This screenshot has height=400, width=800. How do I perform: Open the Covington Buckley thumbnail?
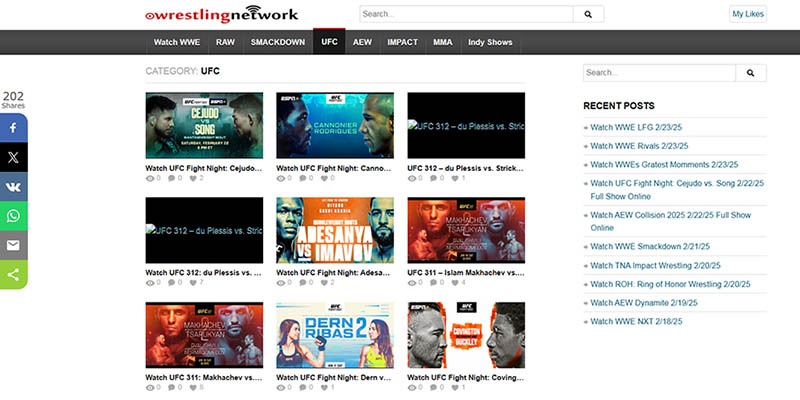[x=466, y=335]
